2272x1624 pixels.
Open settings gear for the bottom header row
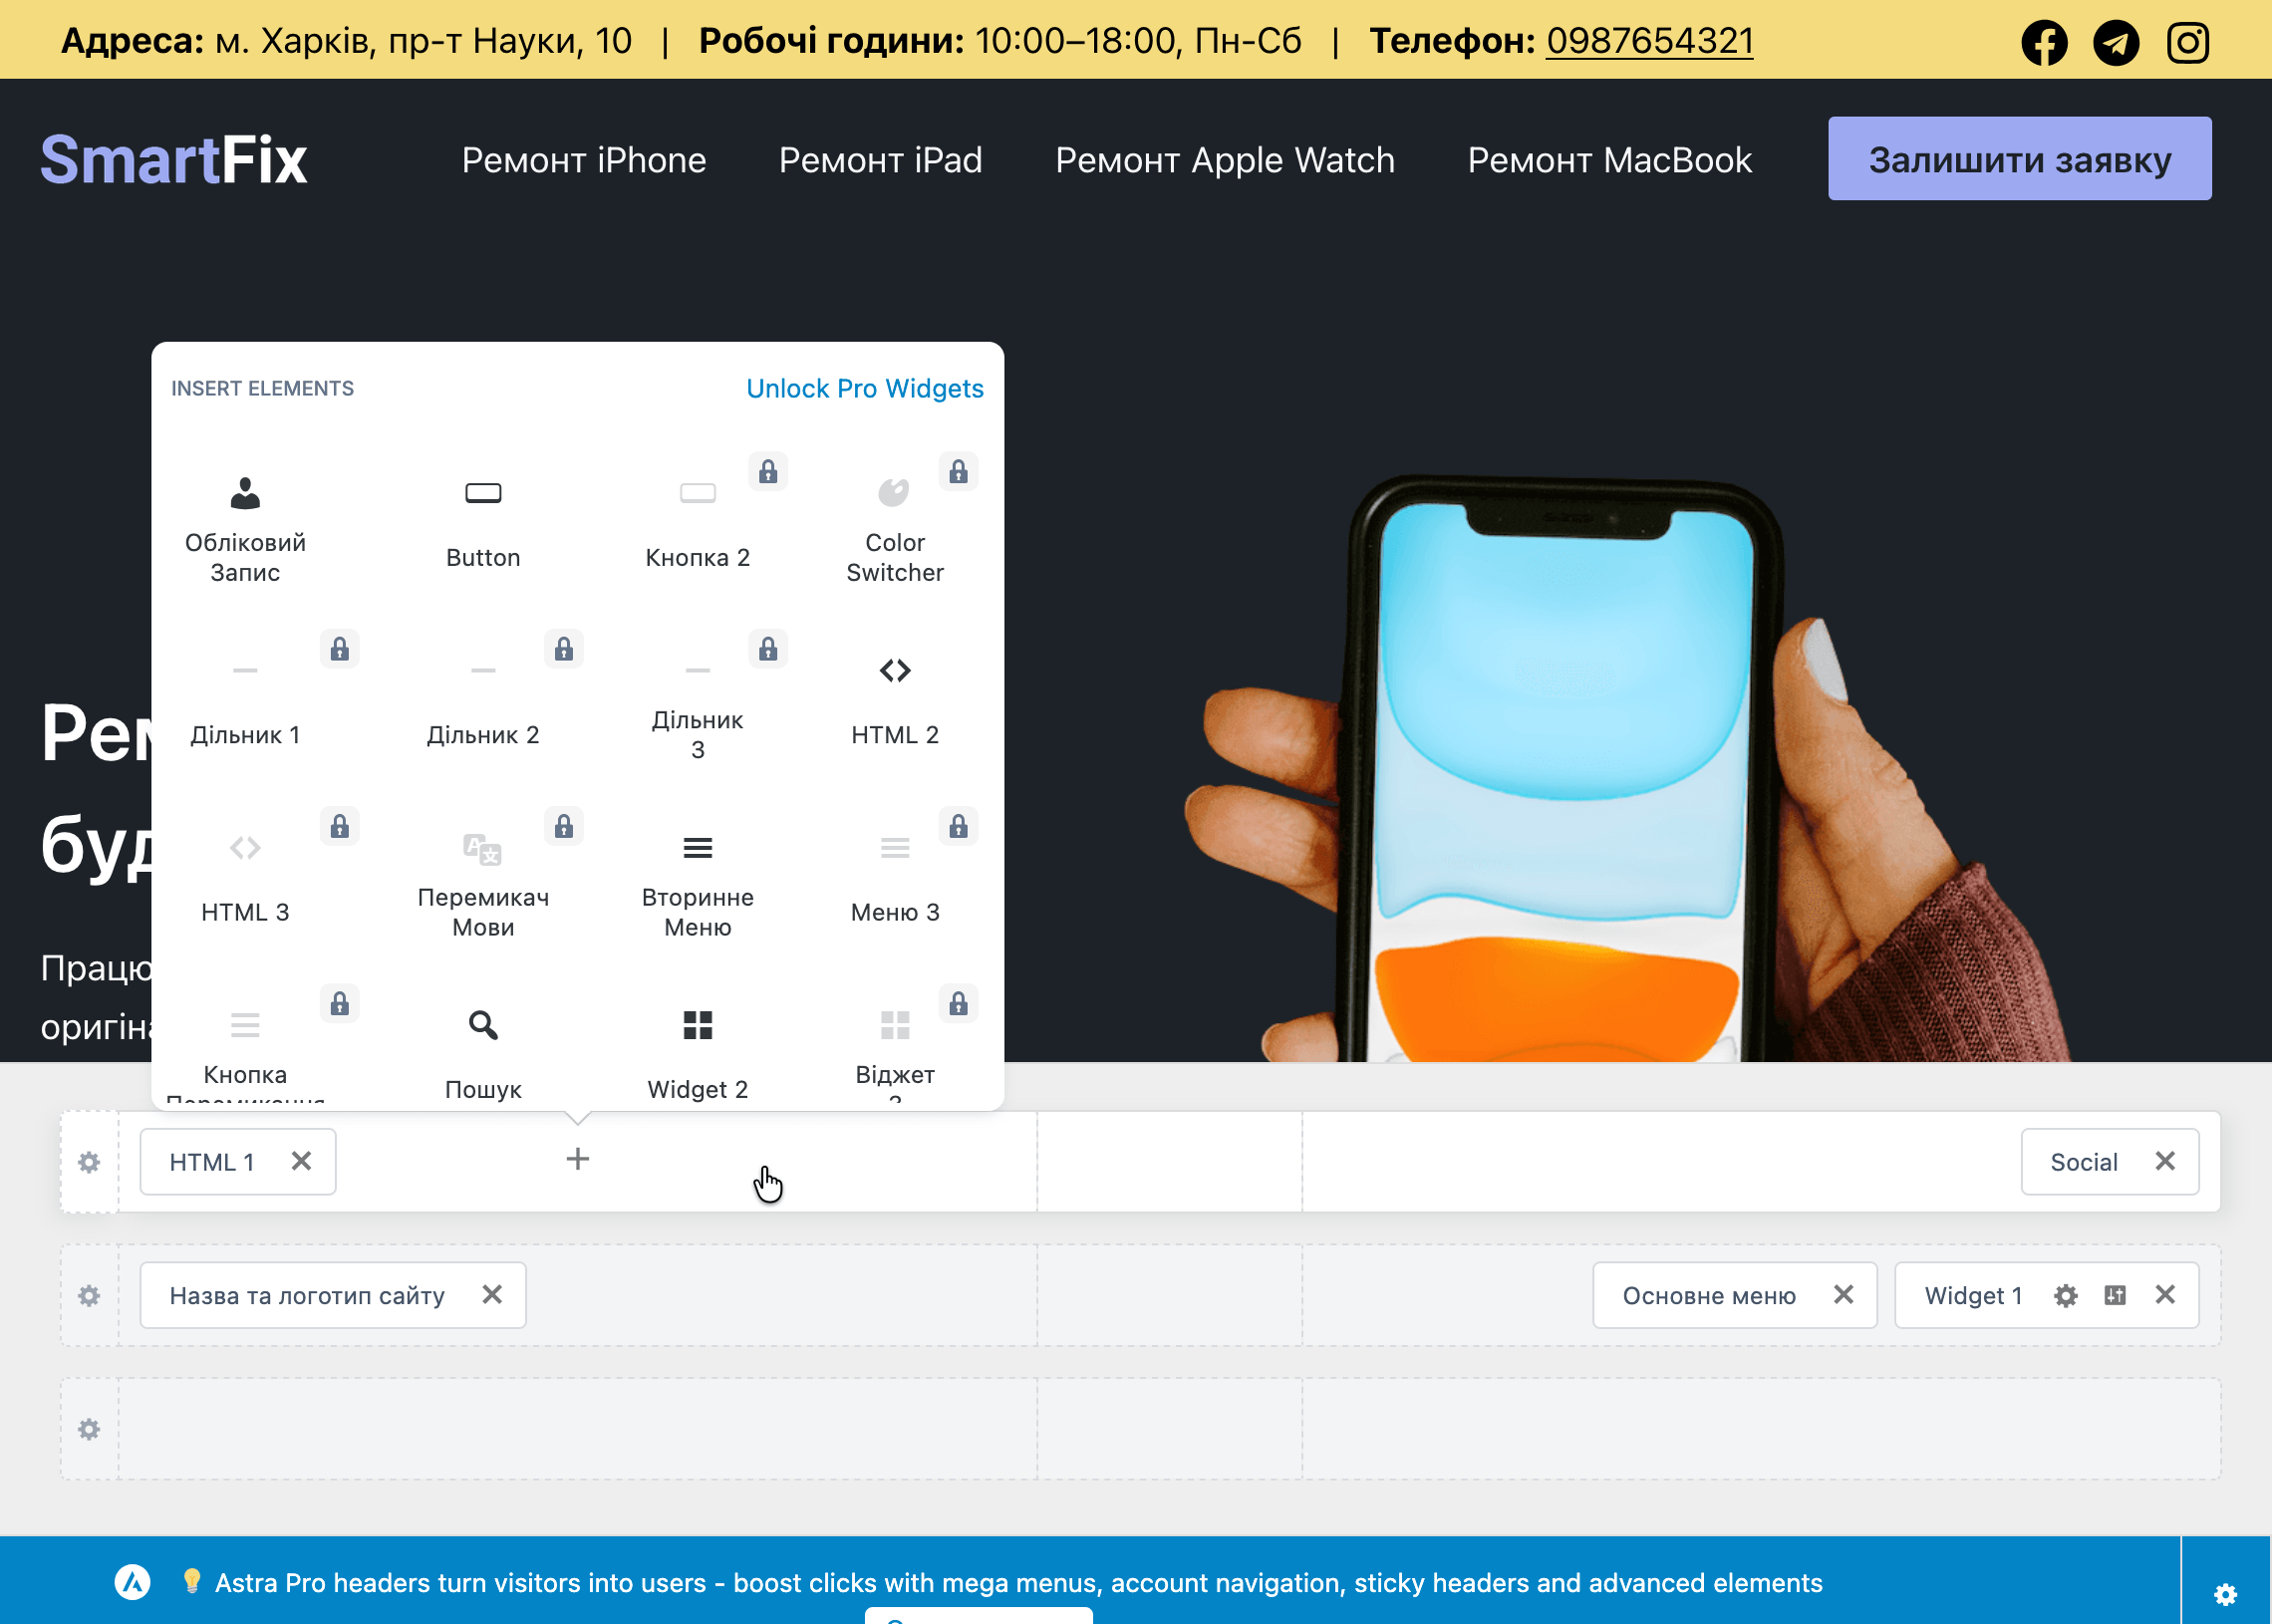[x=89, y=1429]
